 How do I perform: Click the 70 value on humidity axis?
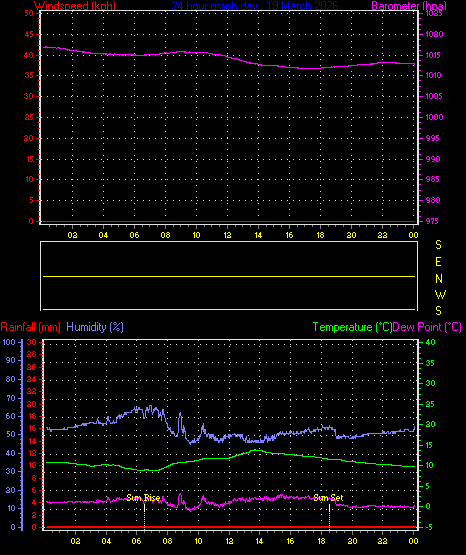(x=11, y=398)
